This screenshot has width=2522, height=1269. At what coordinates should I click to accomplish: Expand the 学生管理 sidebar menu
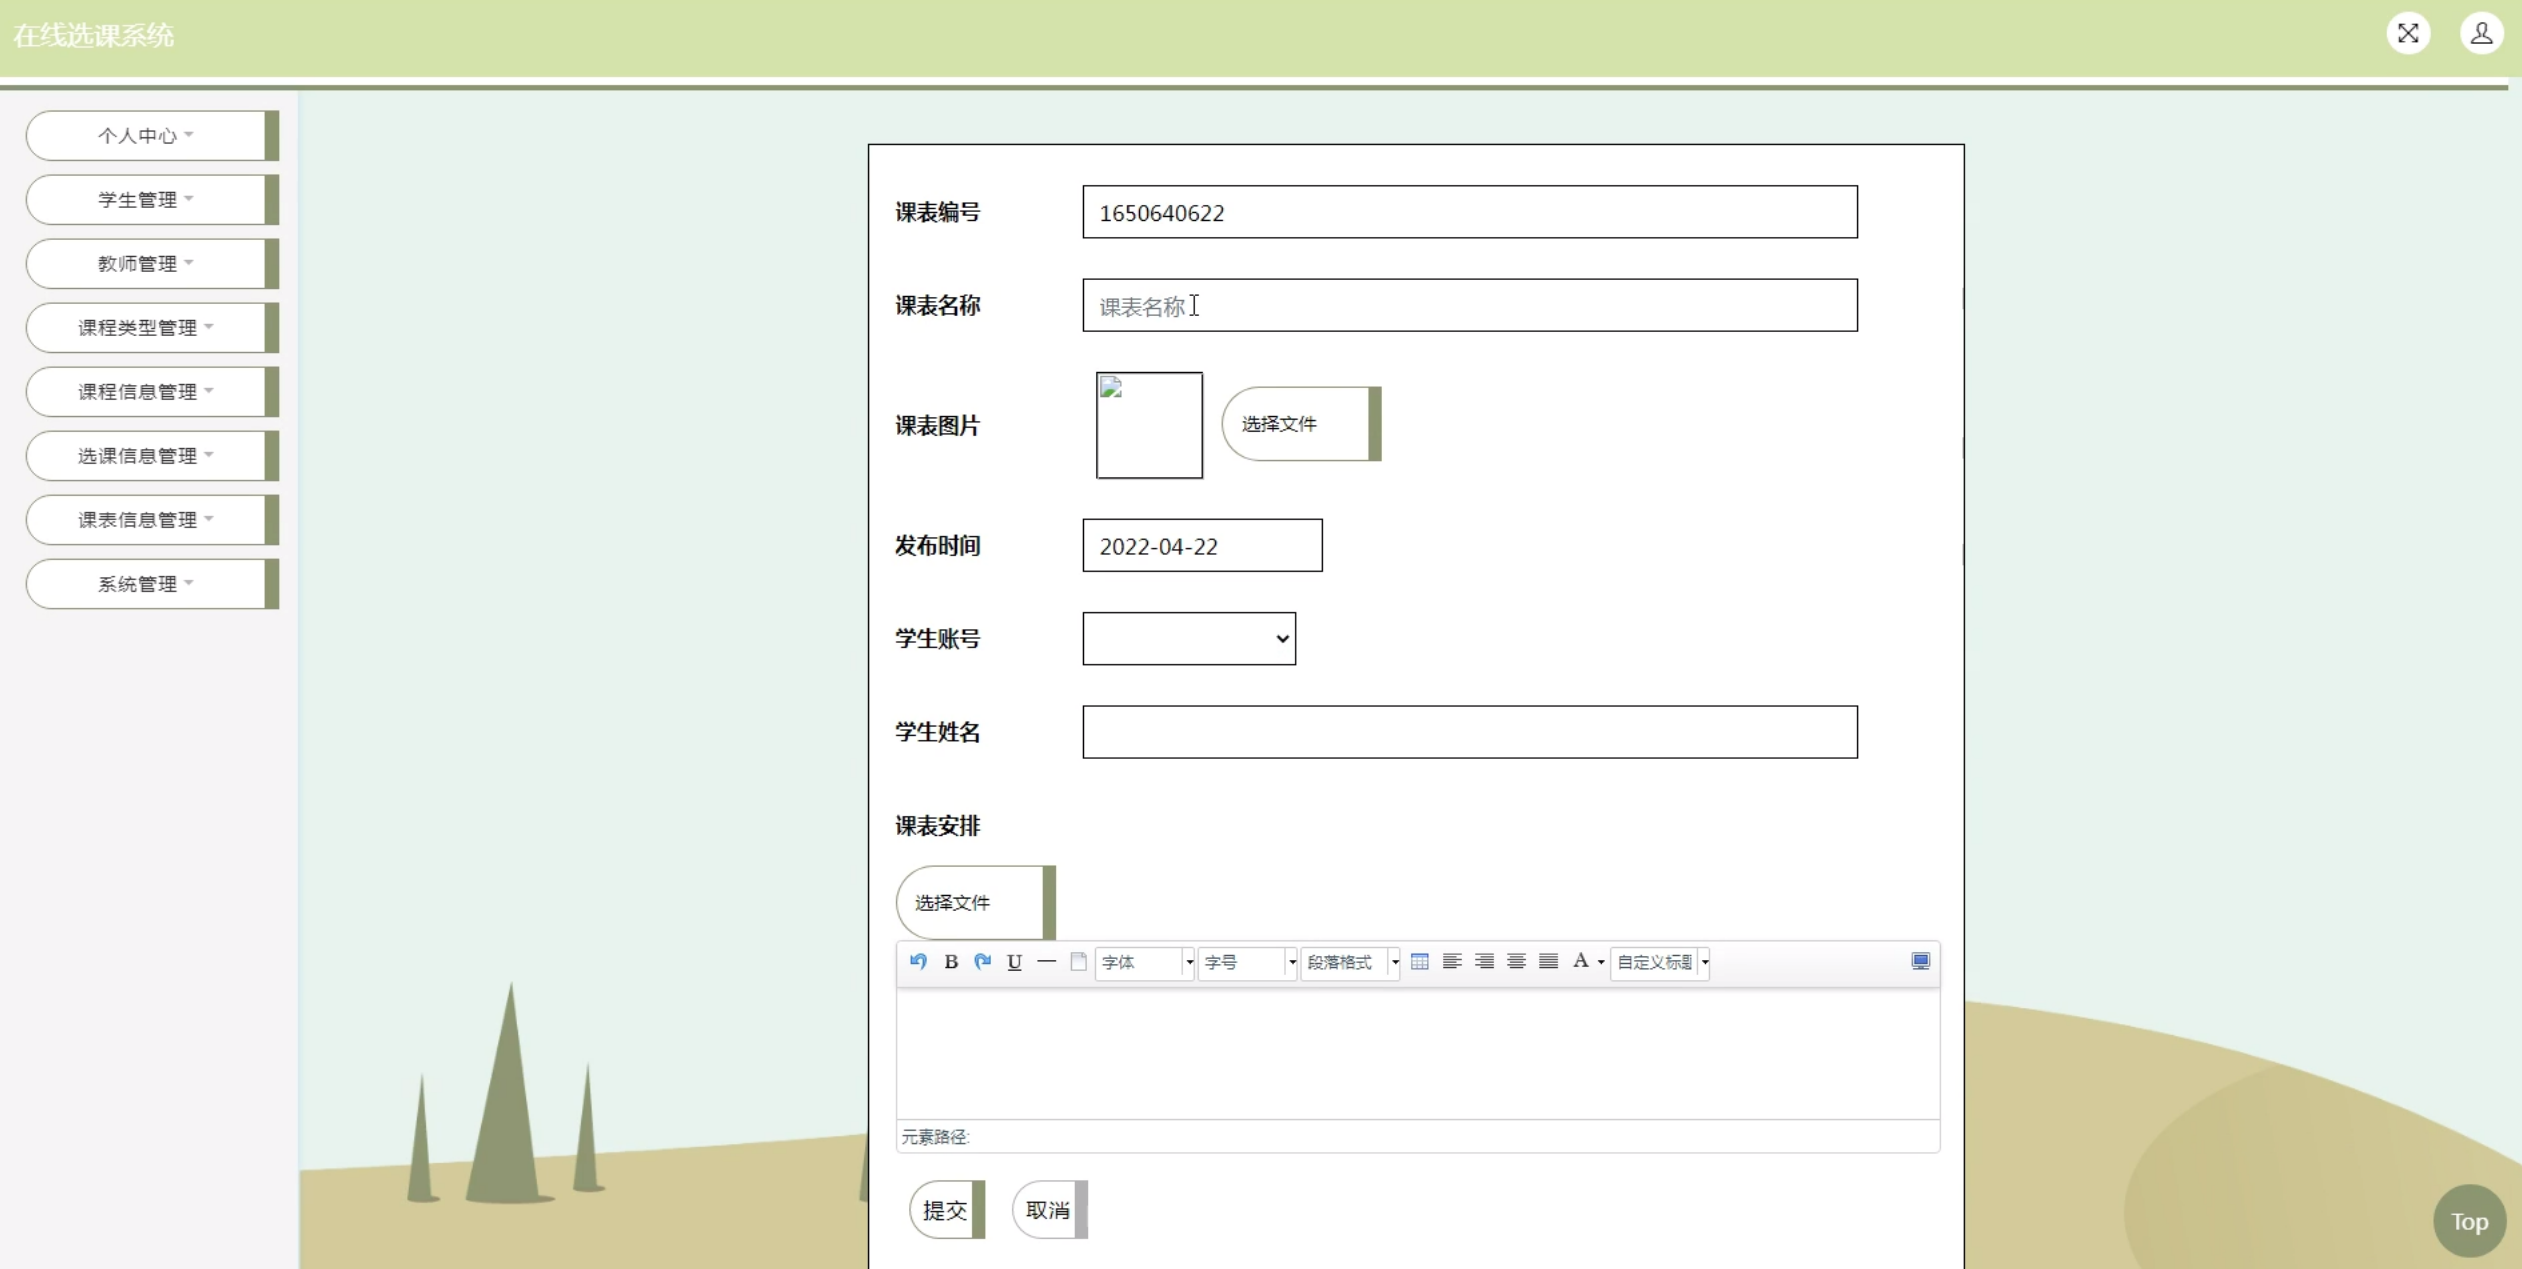pyautogui.click(x=145, y=200)
